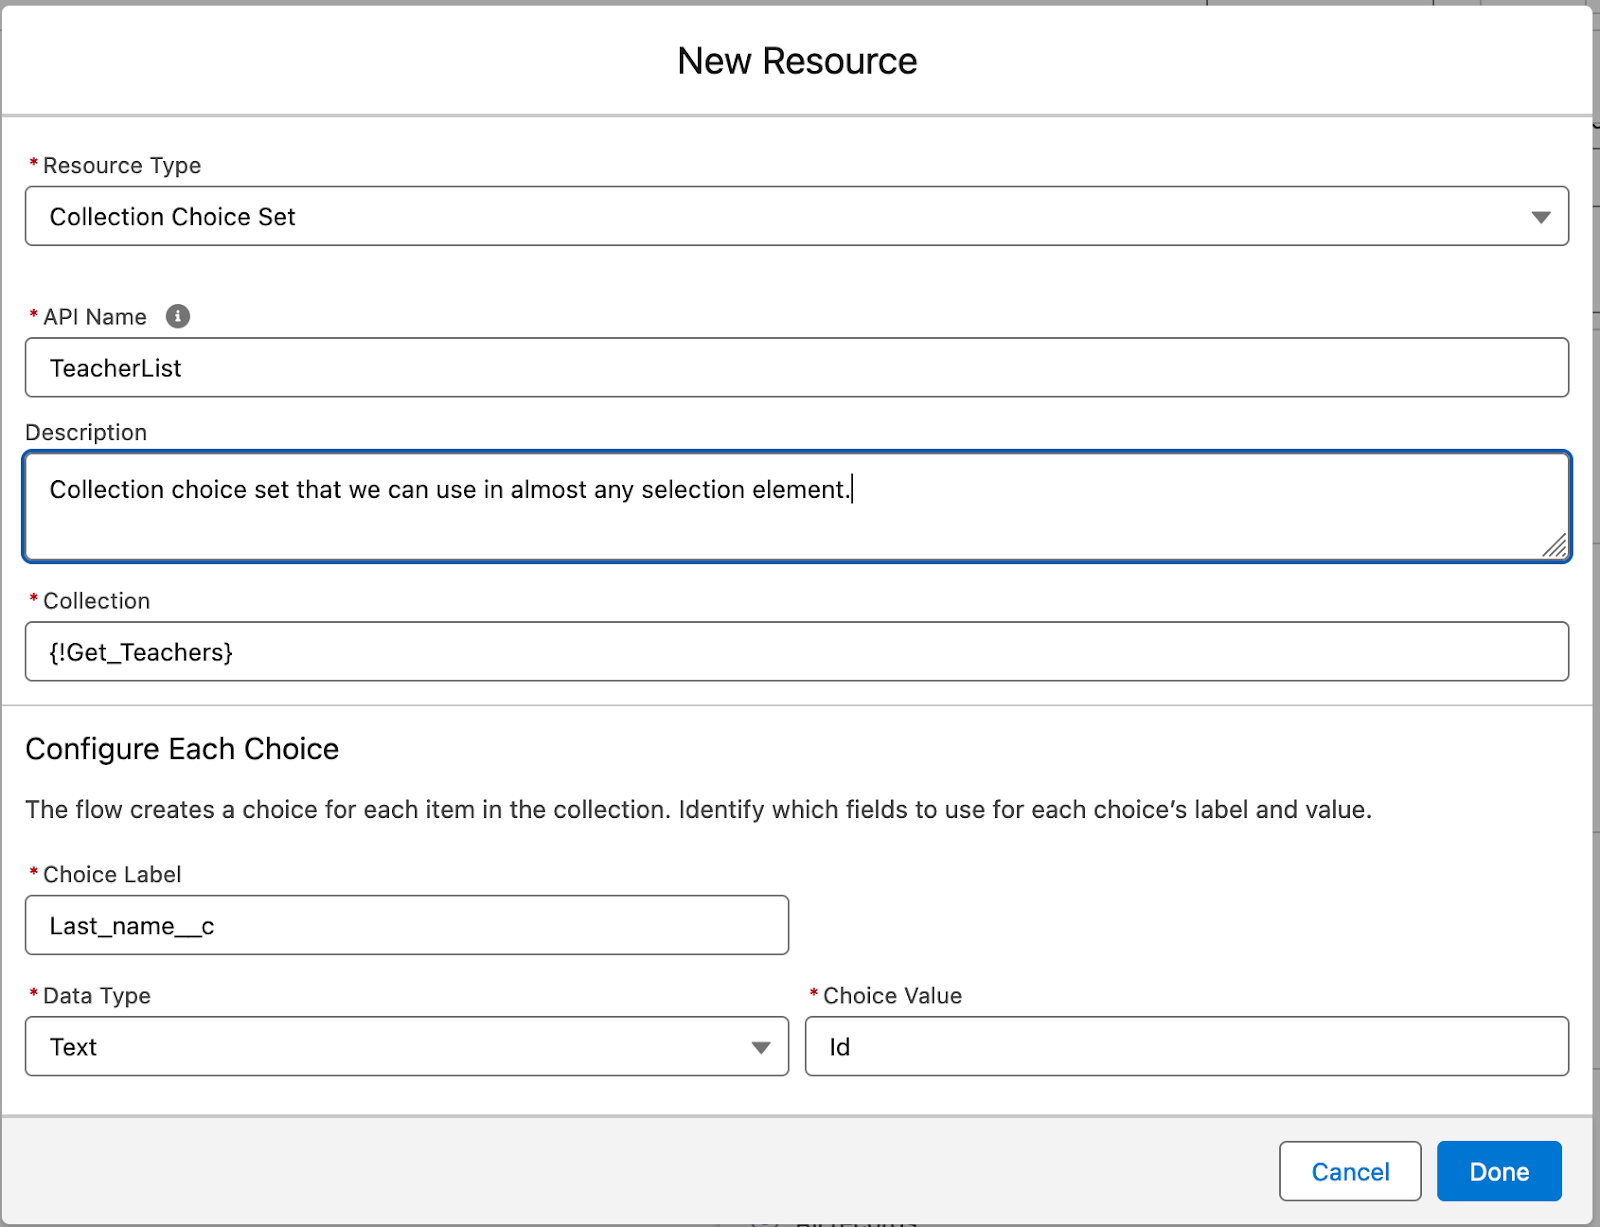Click the Choice Label caption

click(112, 875)
